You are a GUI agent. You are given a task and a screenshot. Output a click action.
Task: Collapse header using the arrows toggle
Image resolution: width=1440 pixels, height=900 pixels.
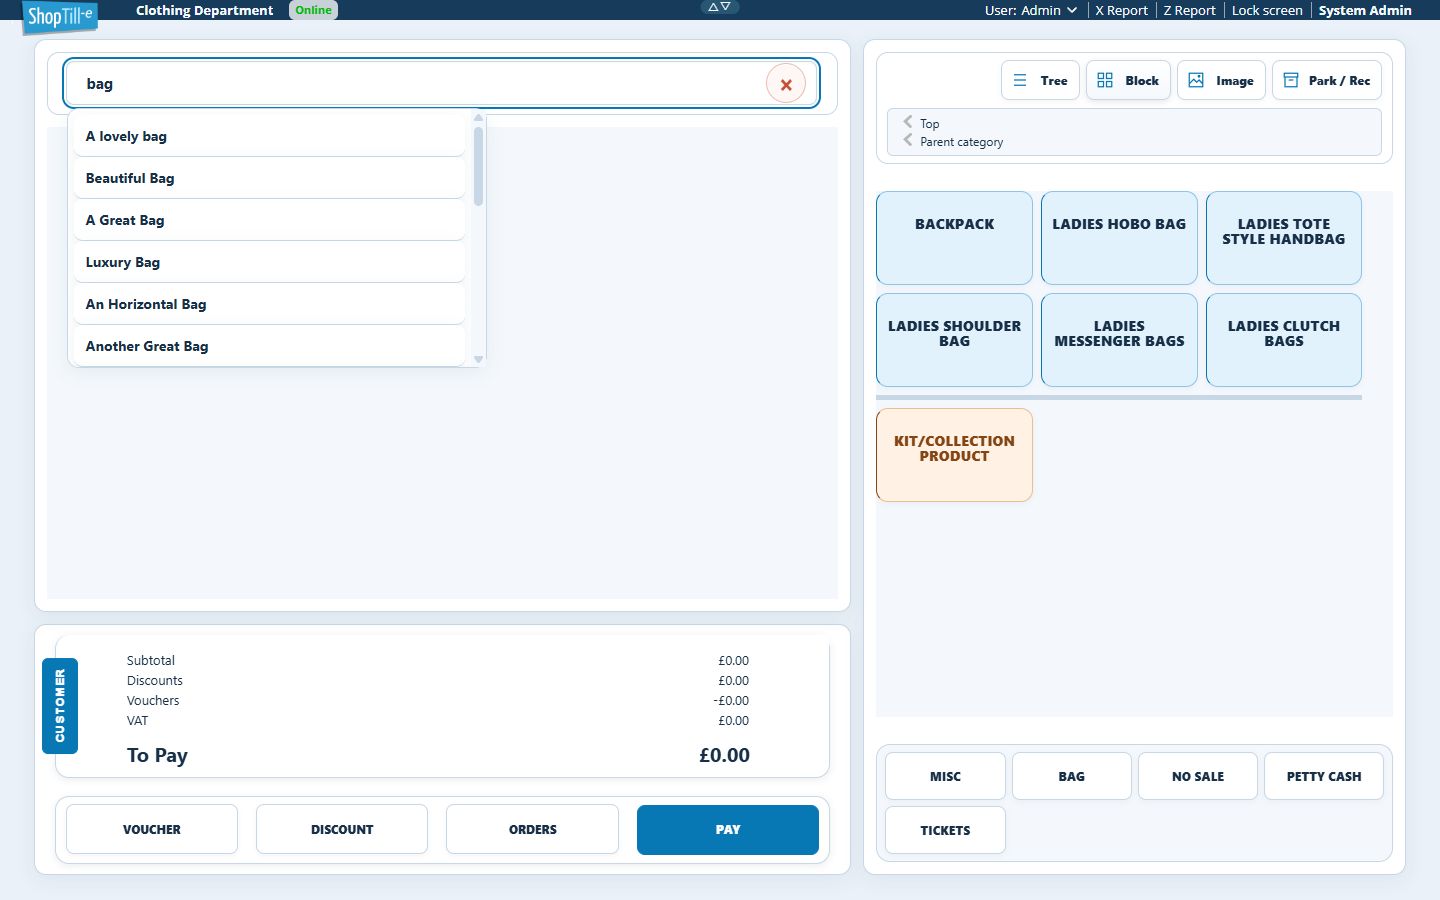[719, 7]
